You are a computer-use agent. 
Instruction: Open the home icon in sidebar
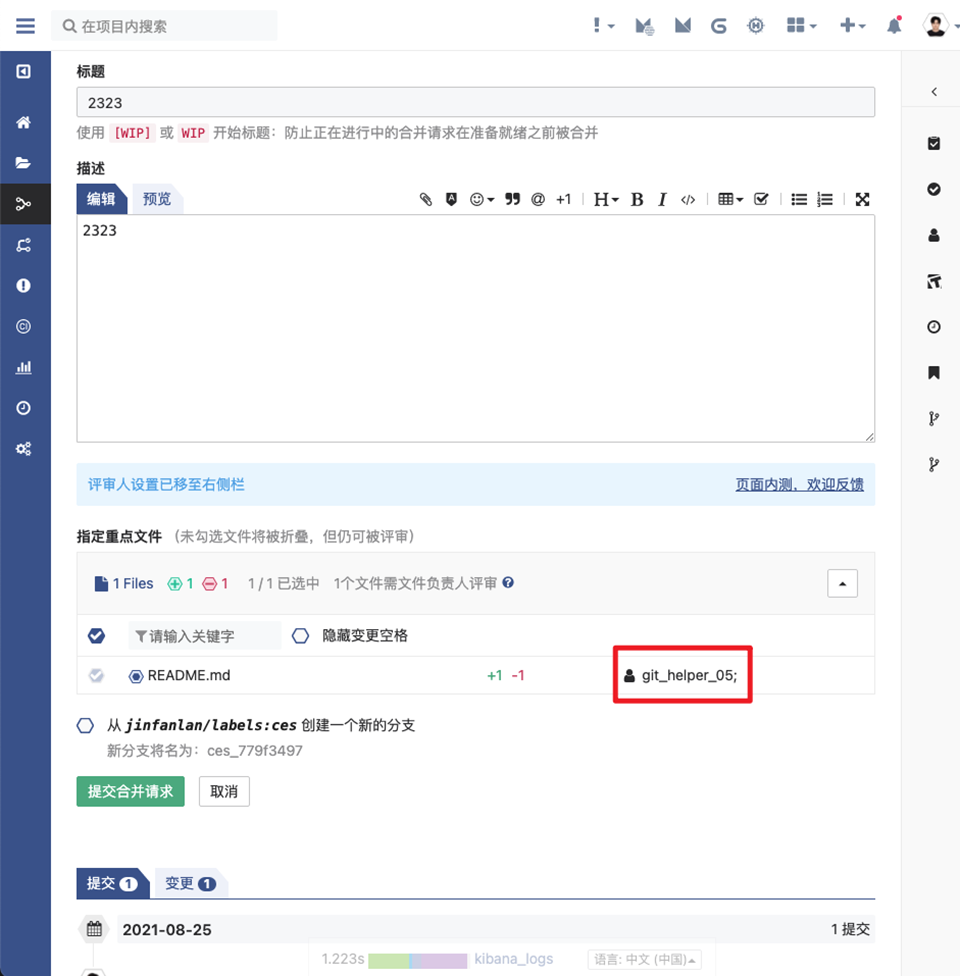point(24,123)
